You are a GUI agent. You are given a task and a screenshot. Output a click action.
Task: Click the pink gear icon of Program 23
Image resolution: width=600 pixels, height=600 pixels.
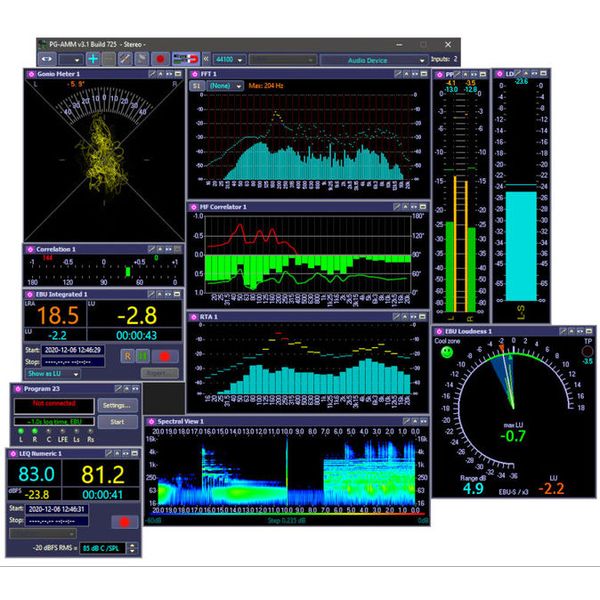pyautogui.click(x=17, y=389)
